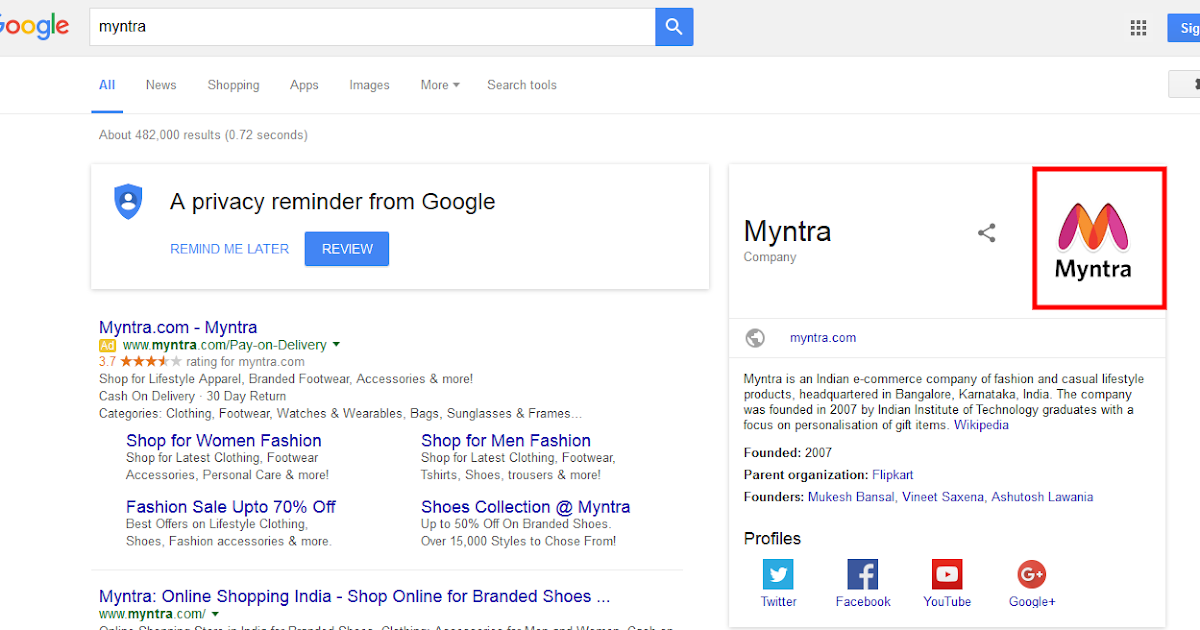The image size is (1200, 630).
Task: Open Search tools
Action: pyautogui.click(x=522, y=85)
